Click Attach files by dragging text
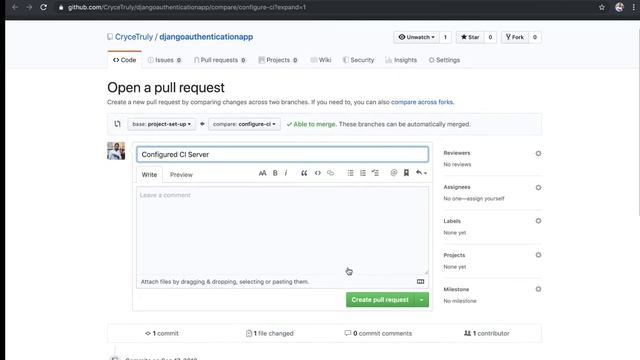Screen dimensions: 640x360 [225, 282]
